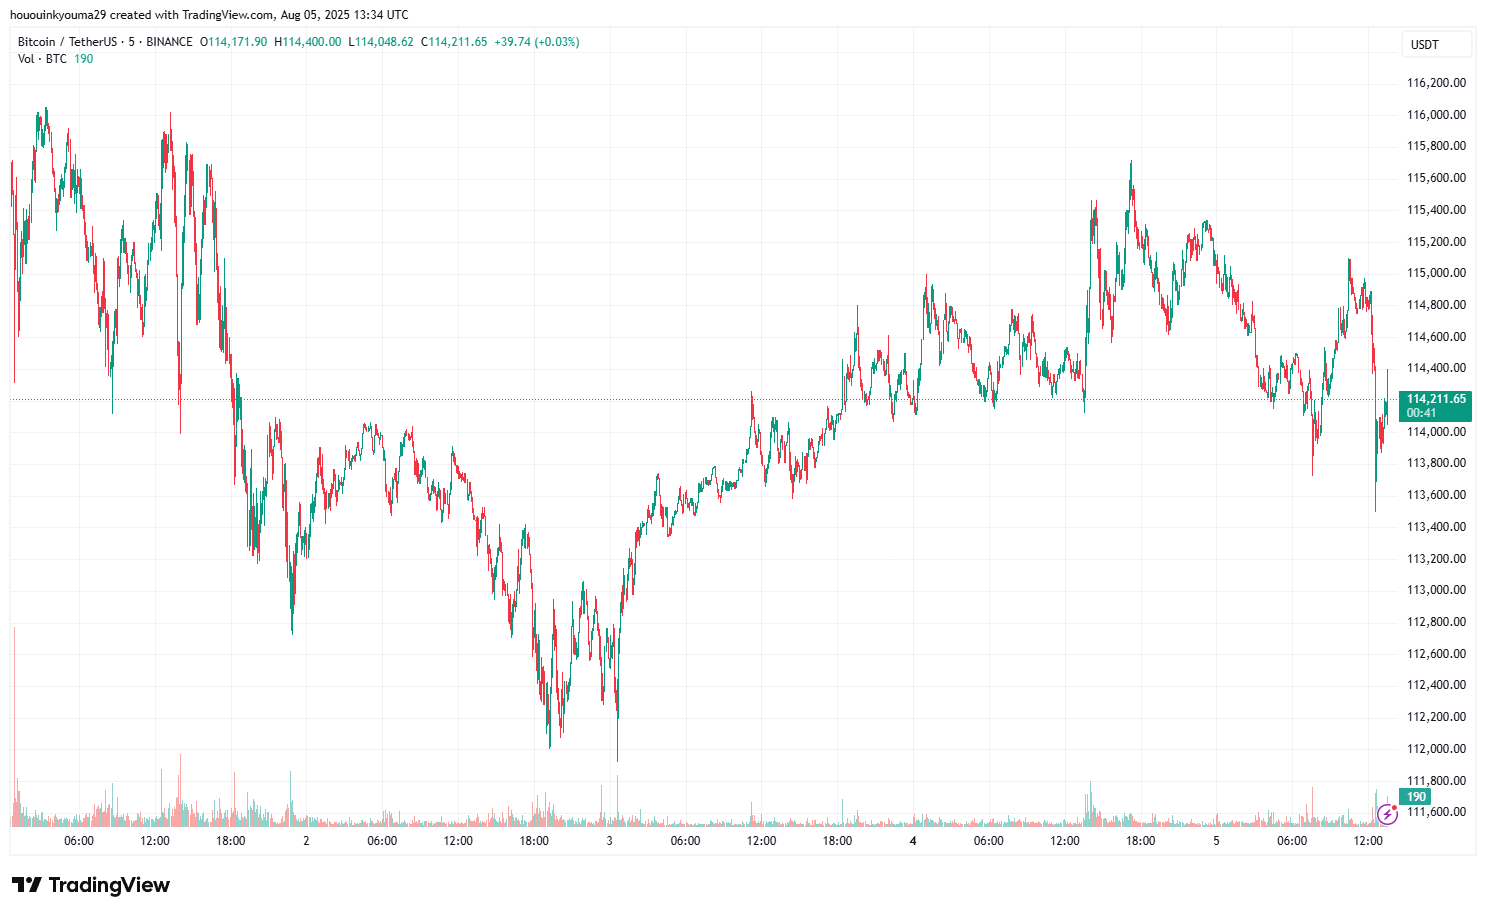The image size is (1486, 915).
Task: Click date marker 2 on the time axis
Action: 306,841
